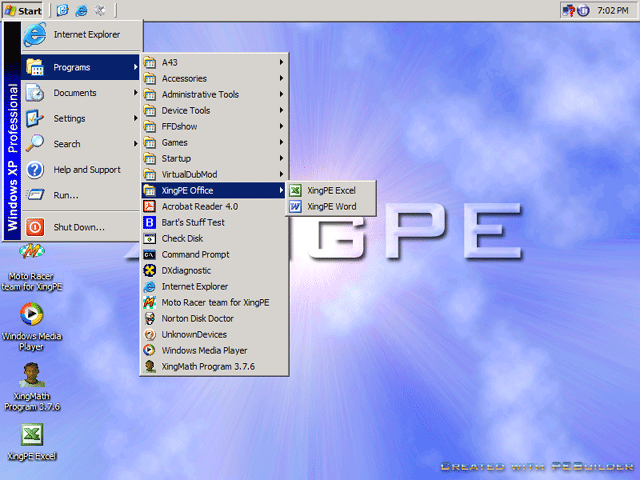640x480 pixels.
Task: Click the Search magnifying glass icon
Action: tap(35, 144)
